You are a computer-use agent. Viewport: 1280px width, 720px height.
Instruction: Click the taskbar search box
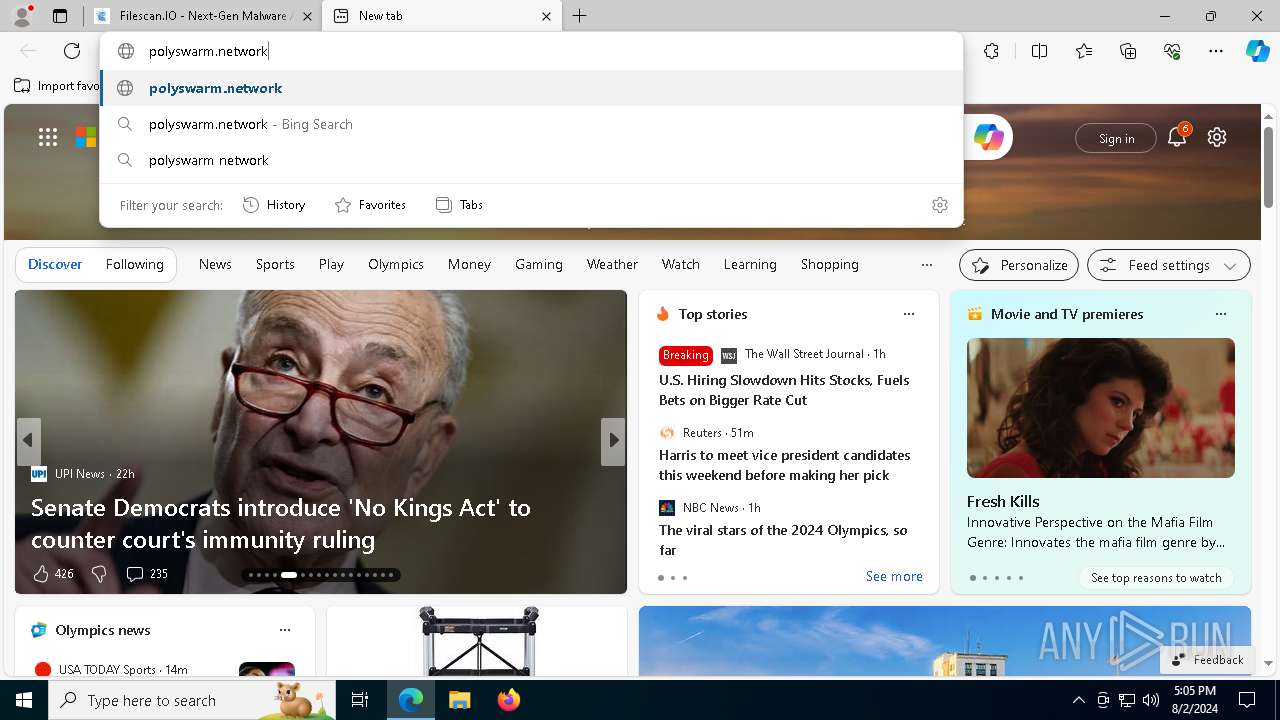click(192, 700)
